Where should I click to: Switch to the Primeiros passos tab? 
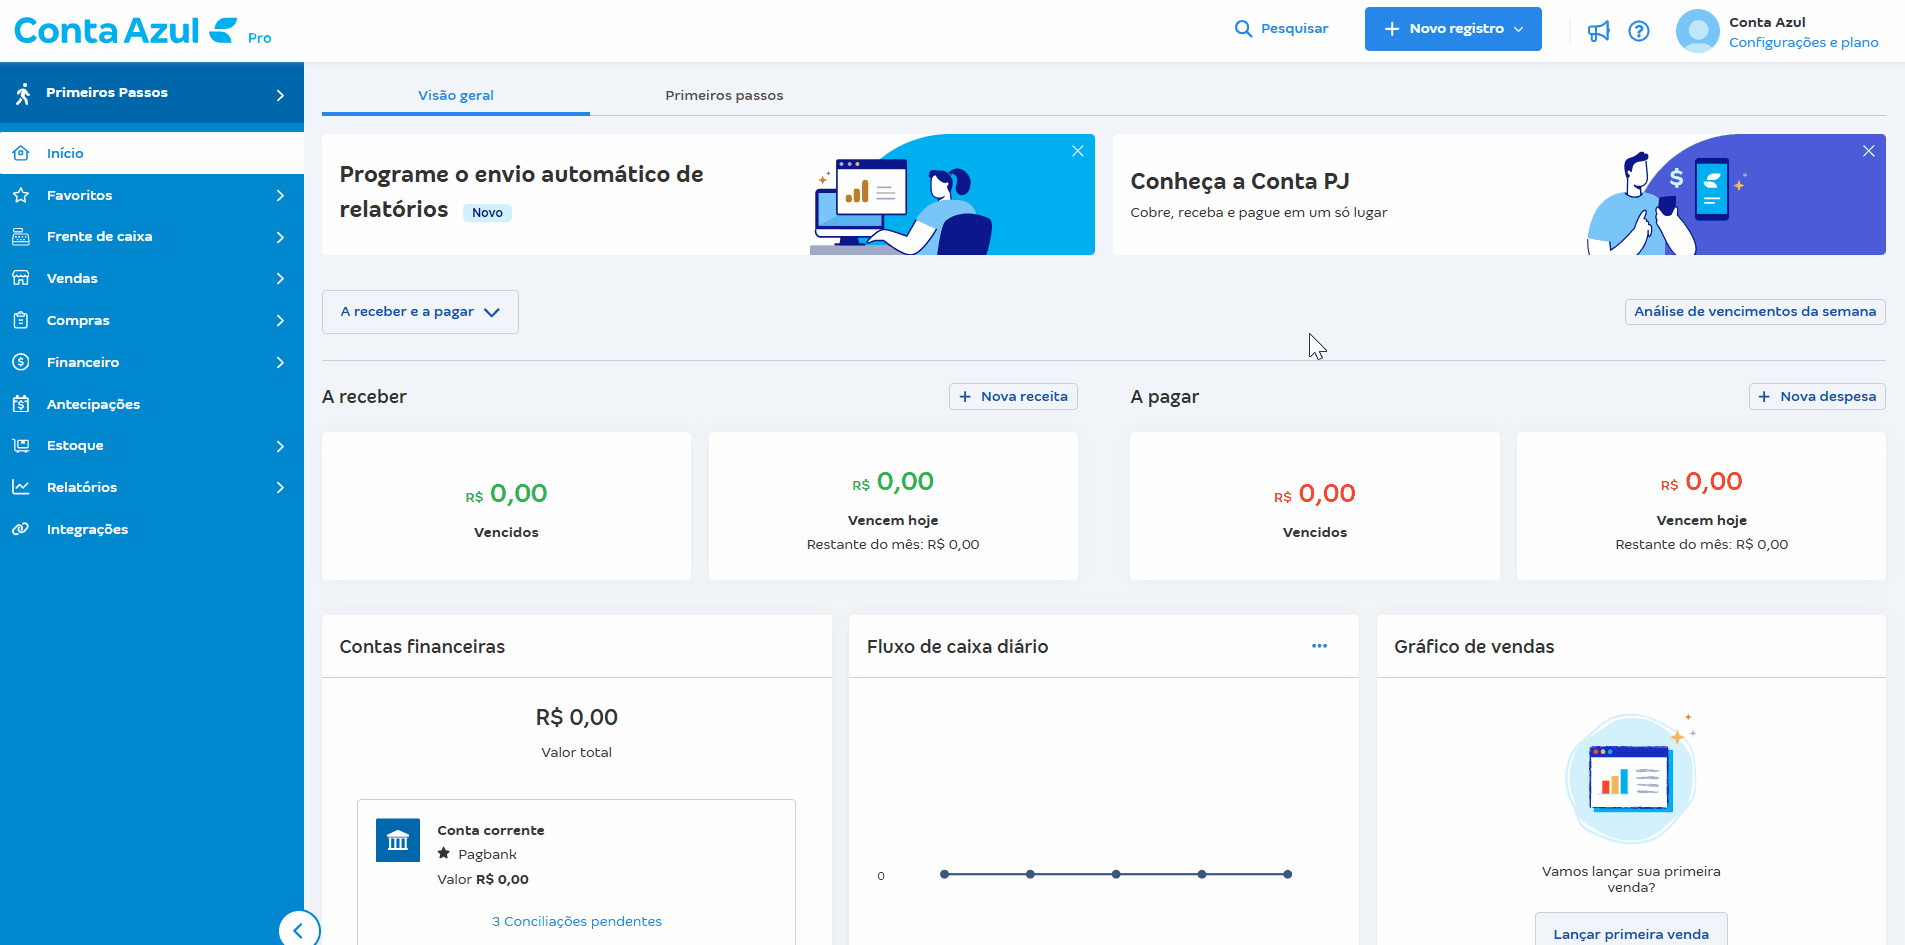(724, 95)
